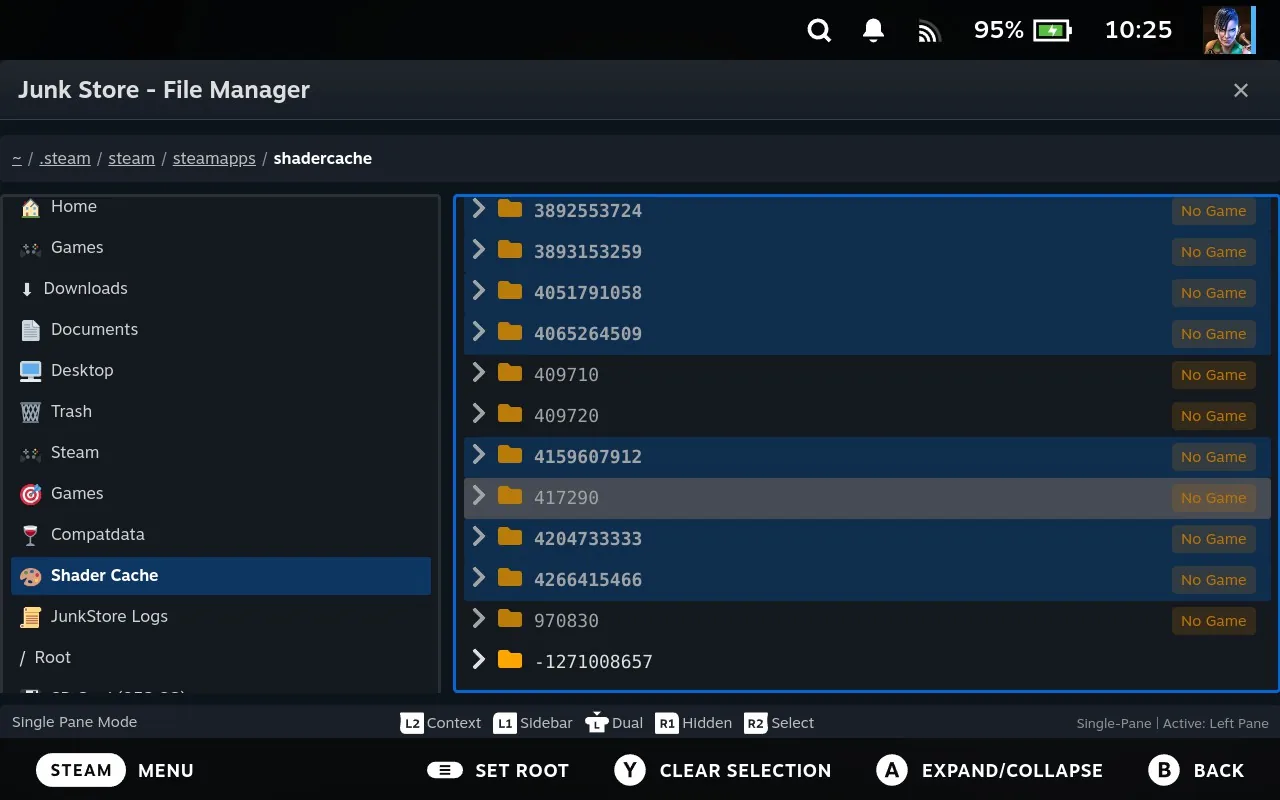The width and height of the screenshot is (1280, 800).
Task: Click the Steam controller icon in sidebar
Action: [31, 453]
